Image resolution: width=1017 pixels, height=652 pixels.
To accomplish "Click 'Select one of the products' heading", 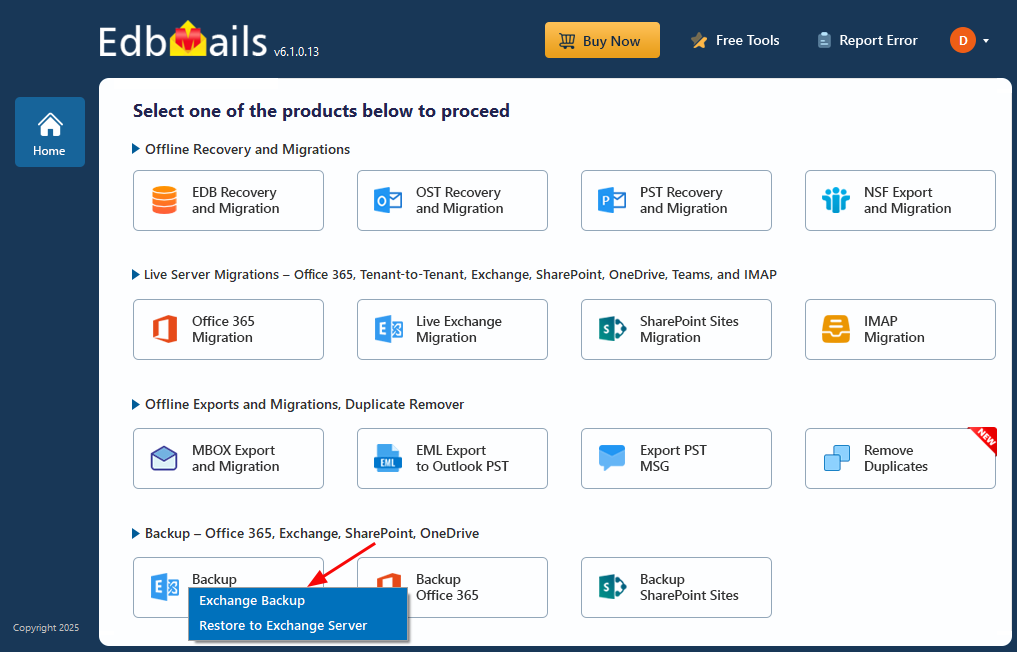I will [x=321, y=111].
